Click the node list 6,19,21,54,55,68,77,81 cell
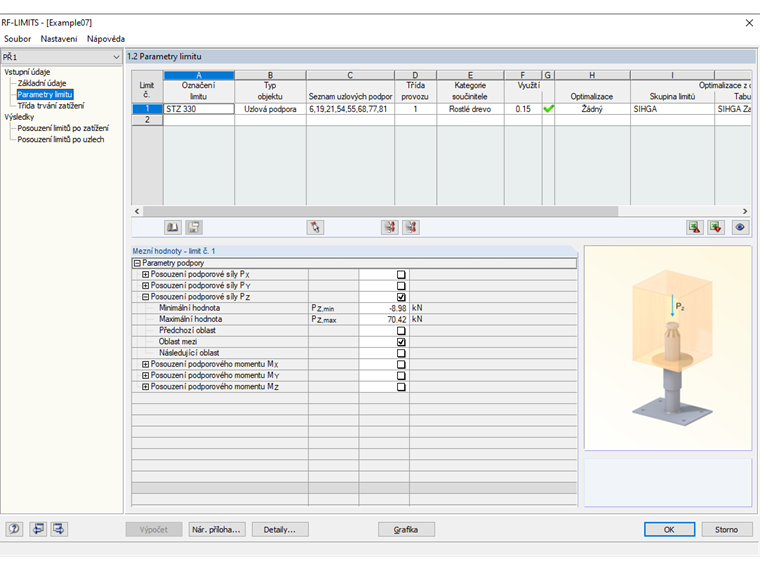This screenshot has height=570, width=760. 350,109
